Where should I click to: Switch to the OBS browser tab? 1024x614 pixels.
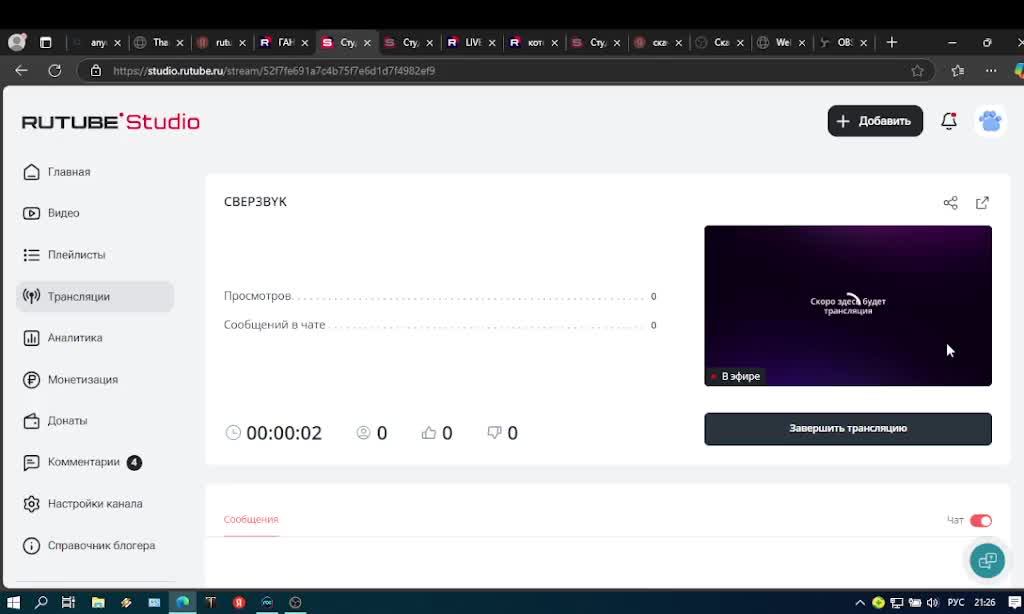[x=843, y=42]
